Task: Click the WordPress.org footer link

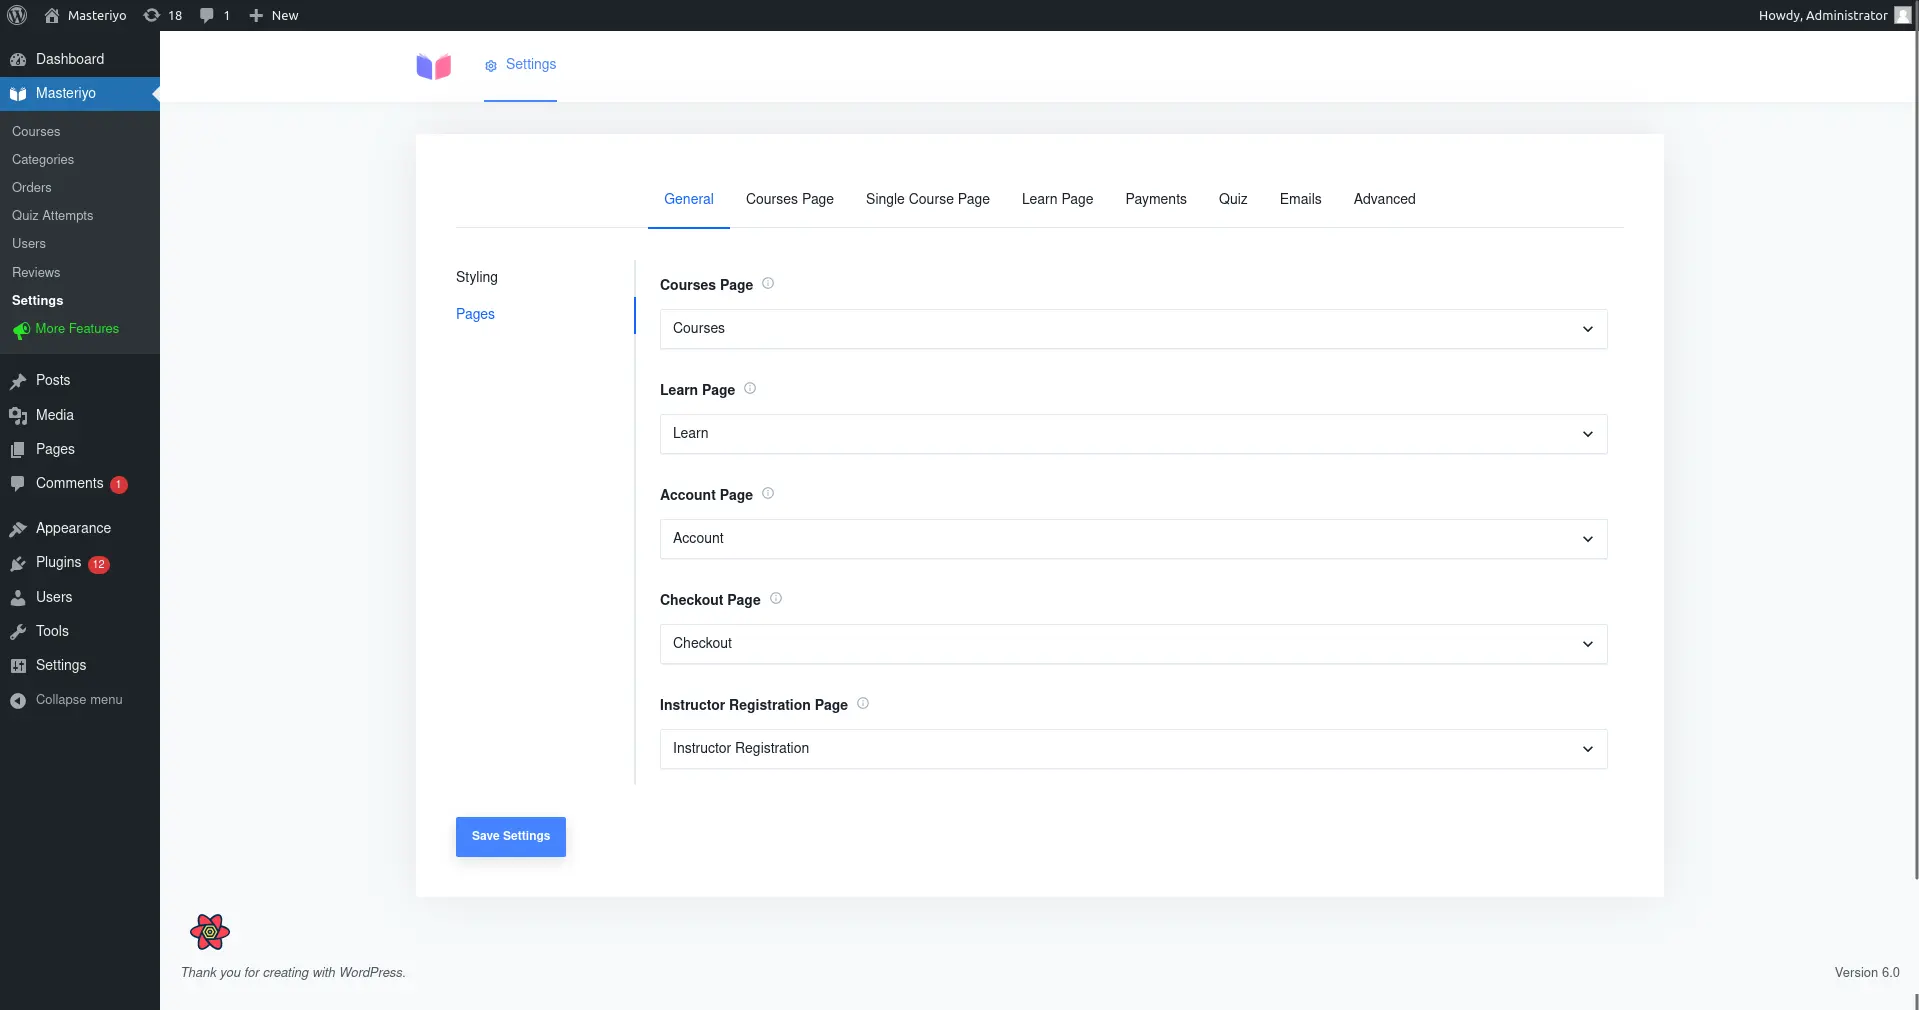Action: (x=370, y=973)
